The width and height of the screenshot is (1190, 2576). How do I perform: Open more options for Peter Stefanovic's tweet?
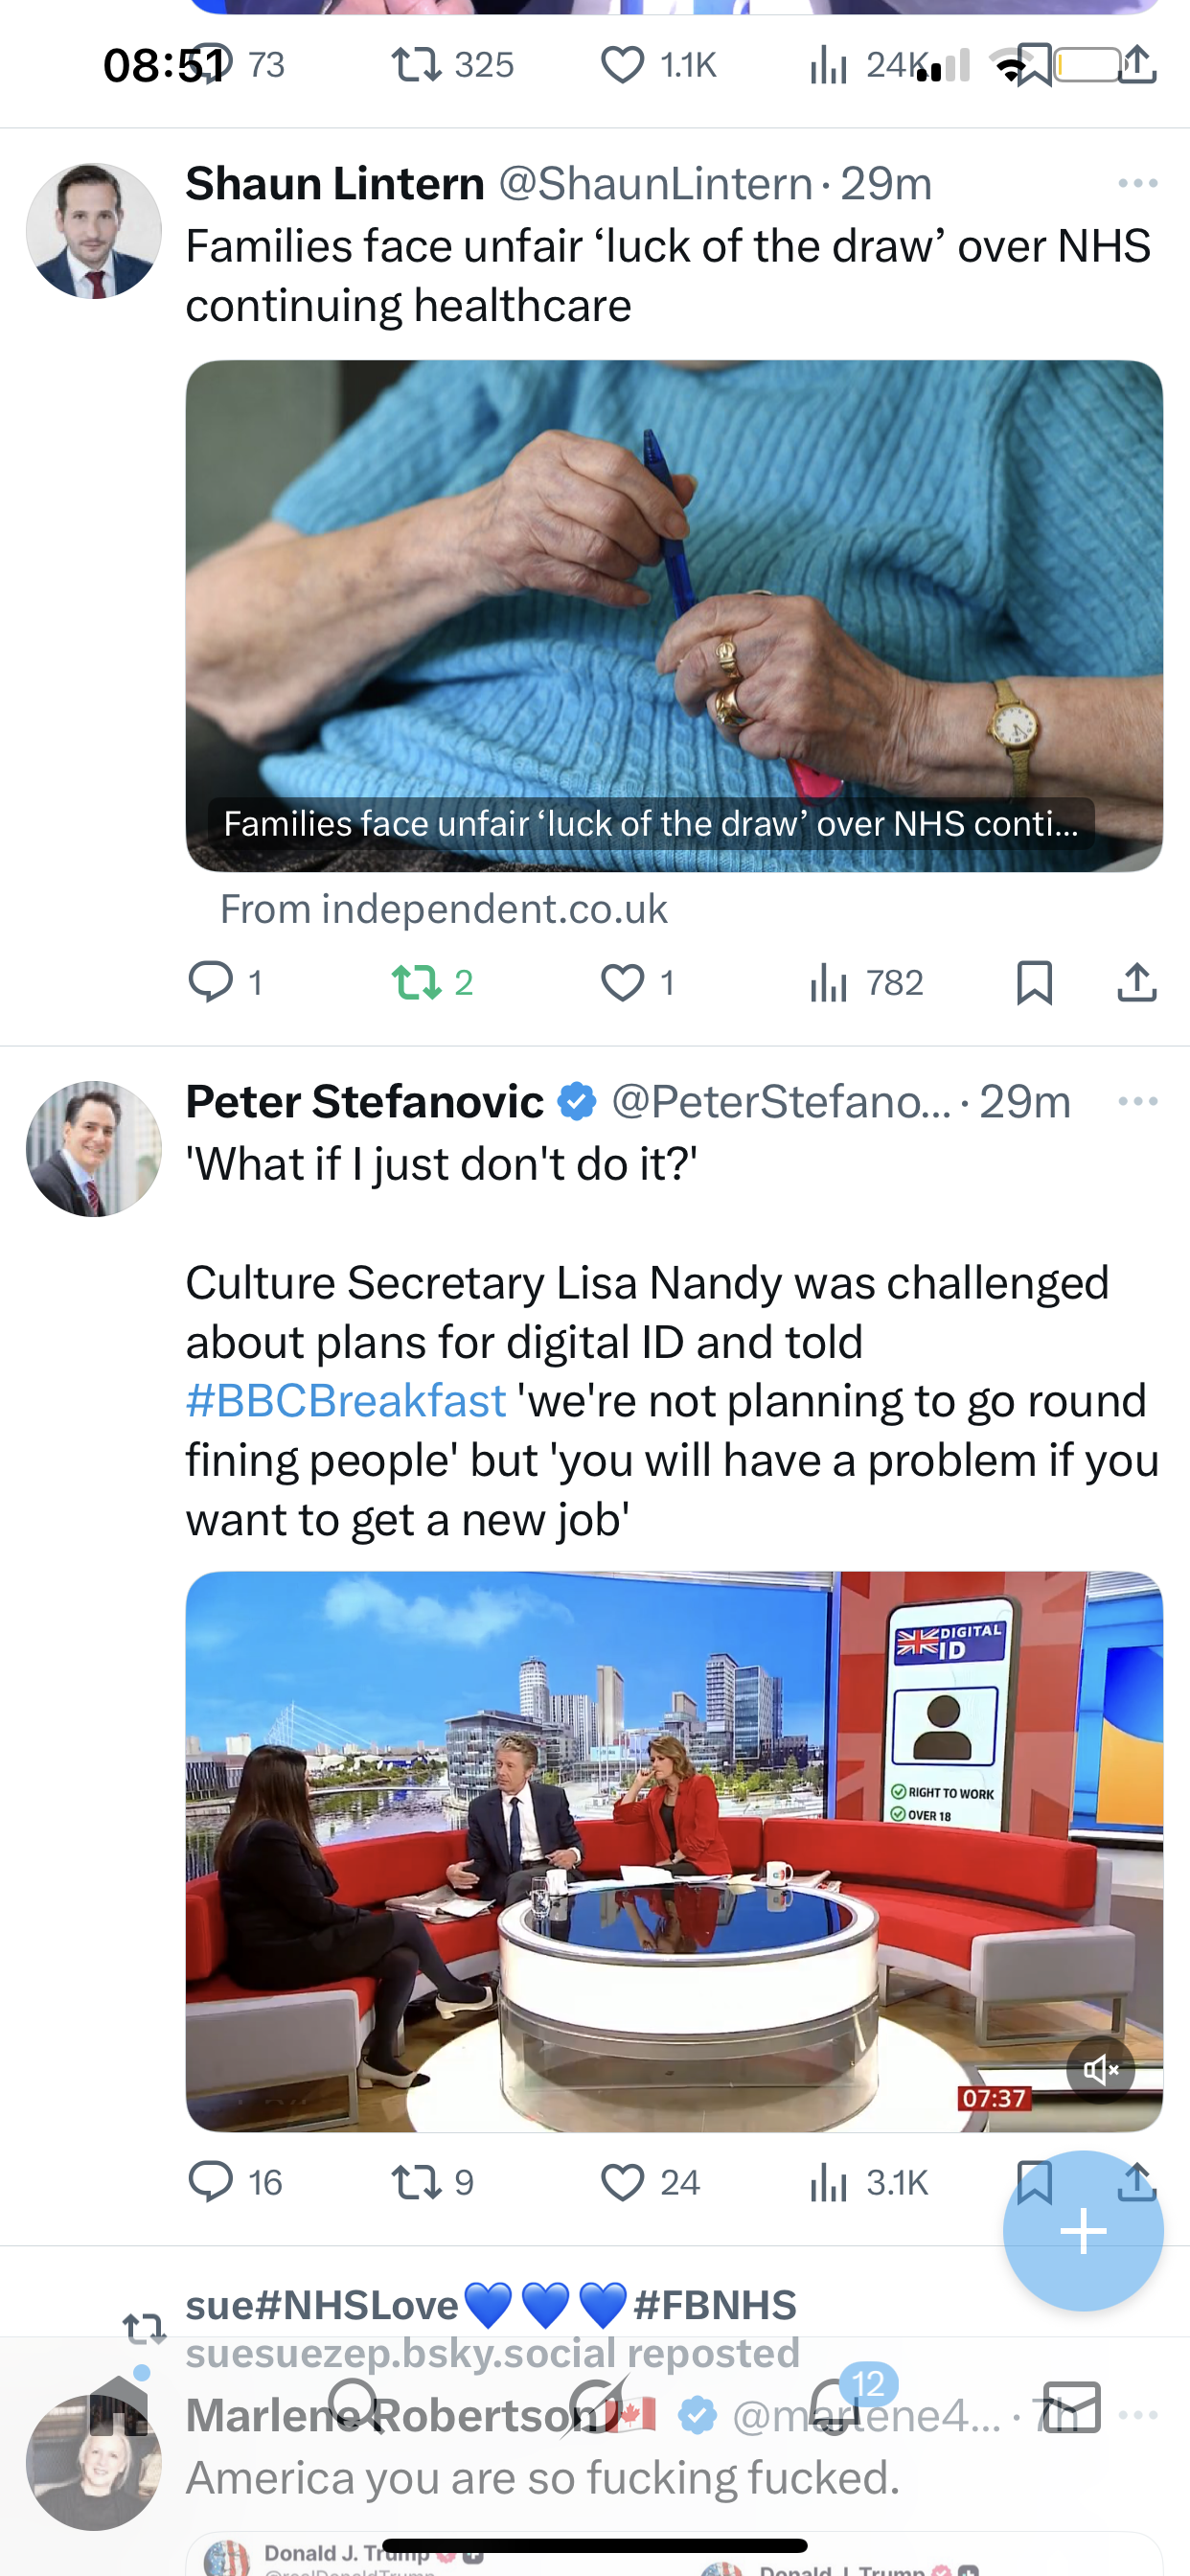coord(1137,1101)
